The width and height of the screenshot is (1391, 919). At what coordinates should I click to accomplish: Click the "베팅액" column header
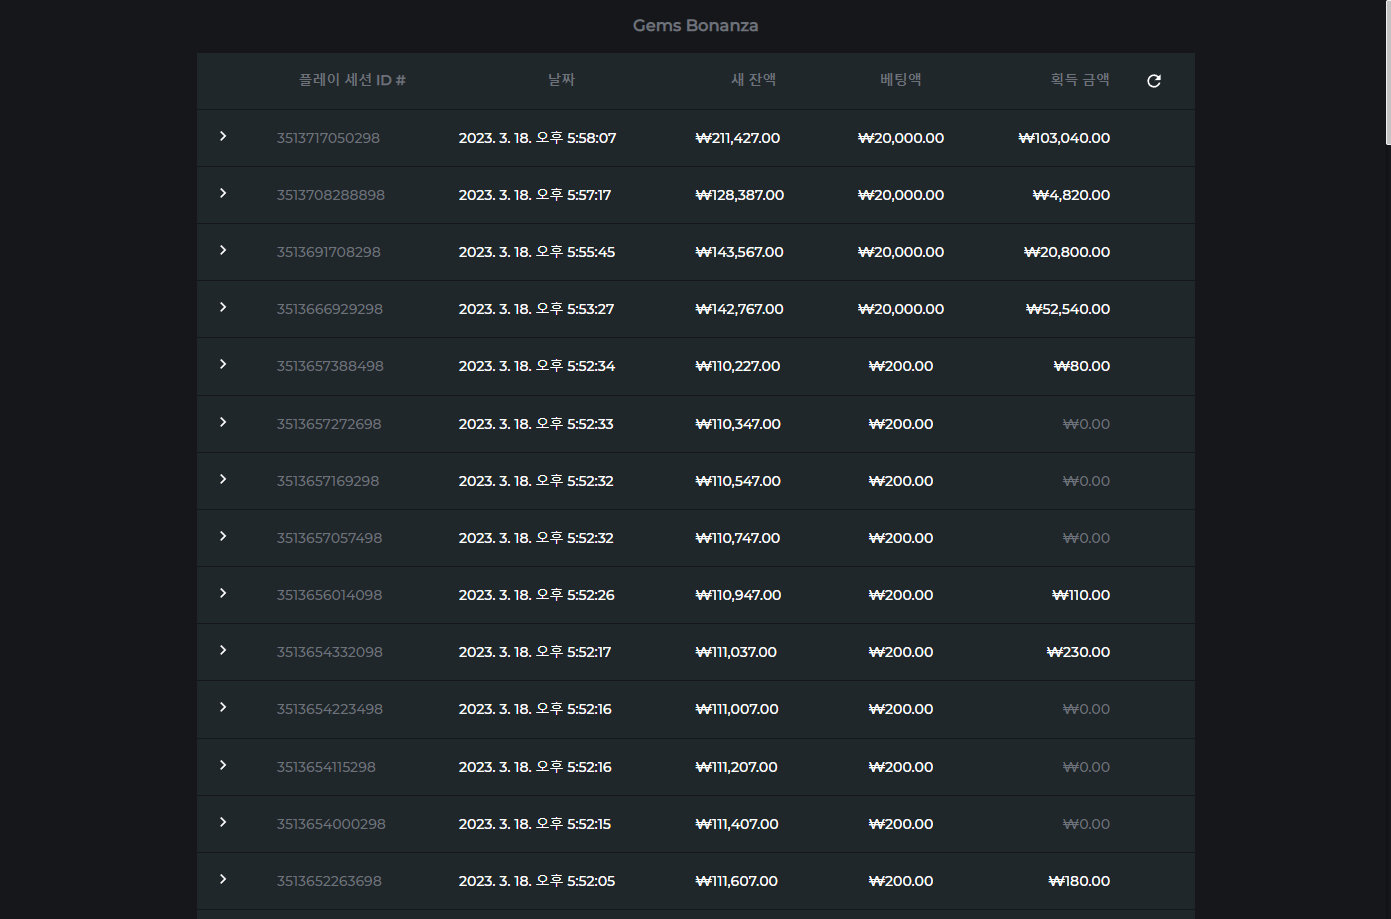(900, 80)
